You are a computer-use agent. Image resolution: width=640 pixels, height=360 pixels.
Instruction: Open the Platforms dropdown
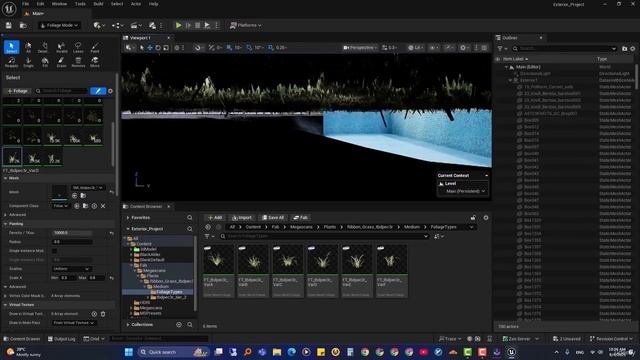pyautogui.click(x=246, y=25)
